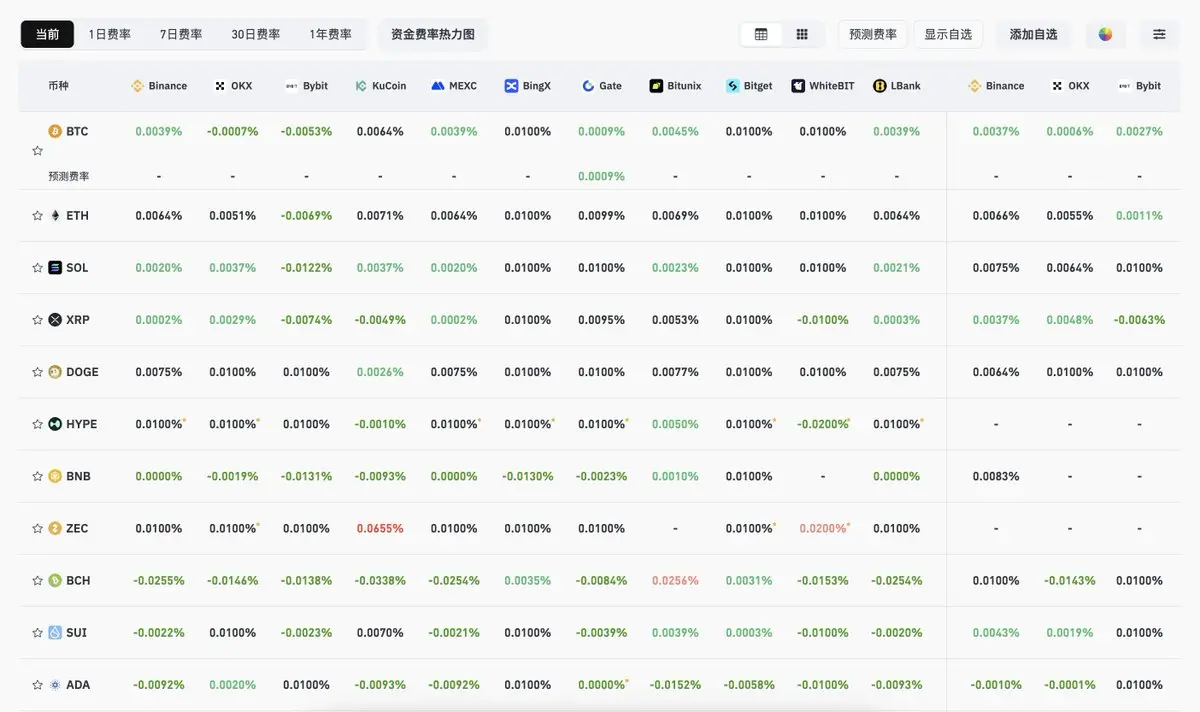Click HYPE WhiteBIT rate -0.0200%
This screenshot has height=712, width=1200.
[823, 424]
